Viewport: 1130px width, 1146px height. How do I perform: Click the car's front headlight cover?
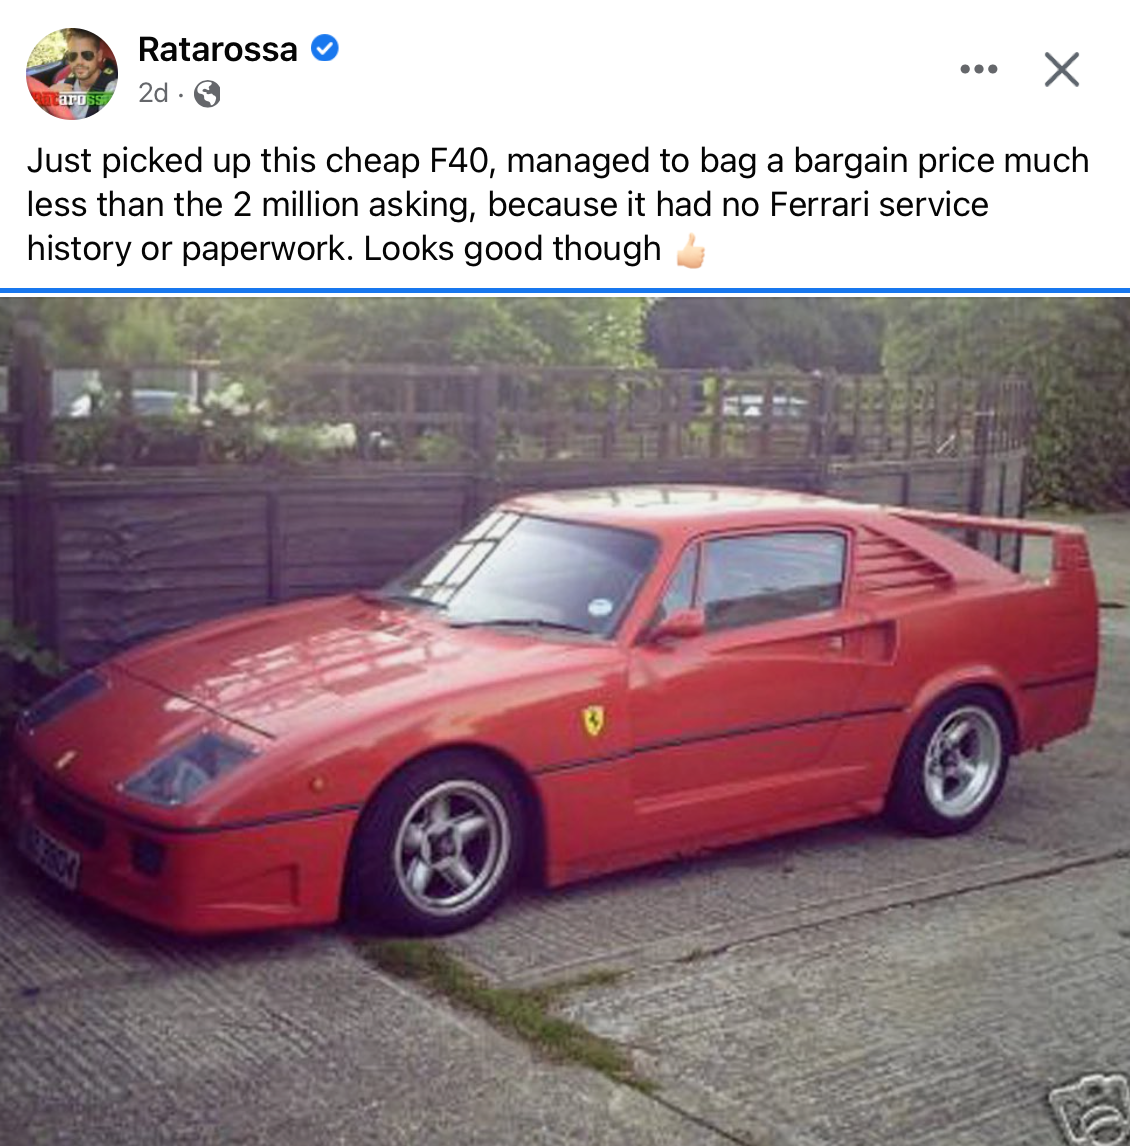coord(189,767)
